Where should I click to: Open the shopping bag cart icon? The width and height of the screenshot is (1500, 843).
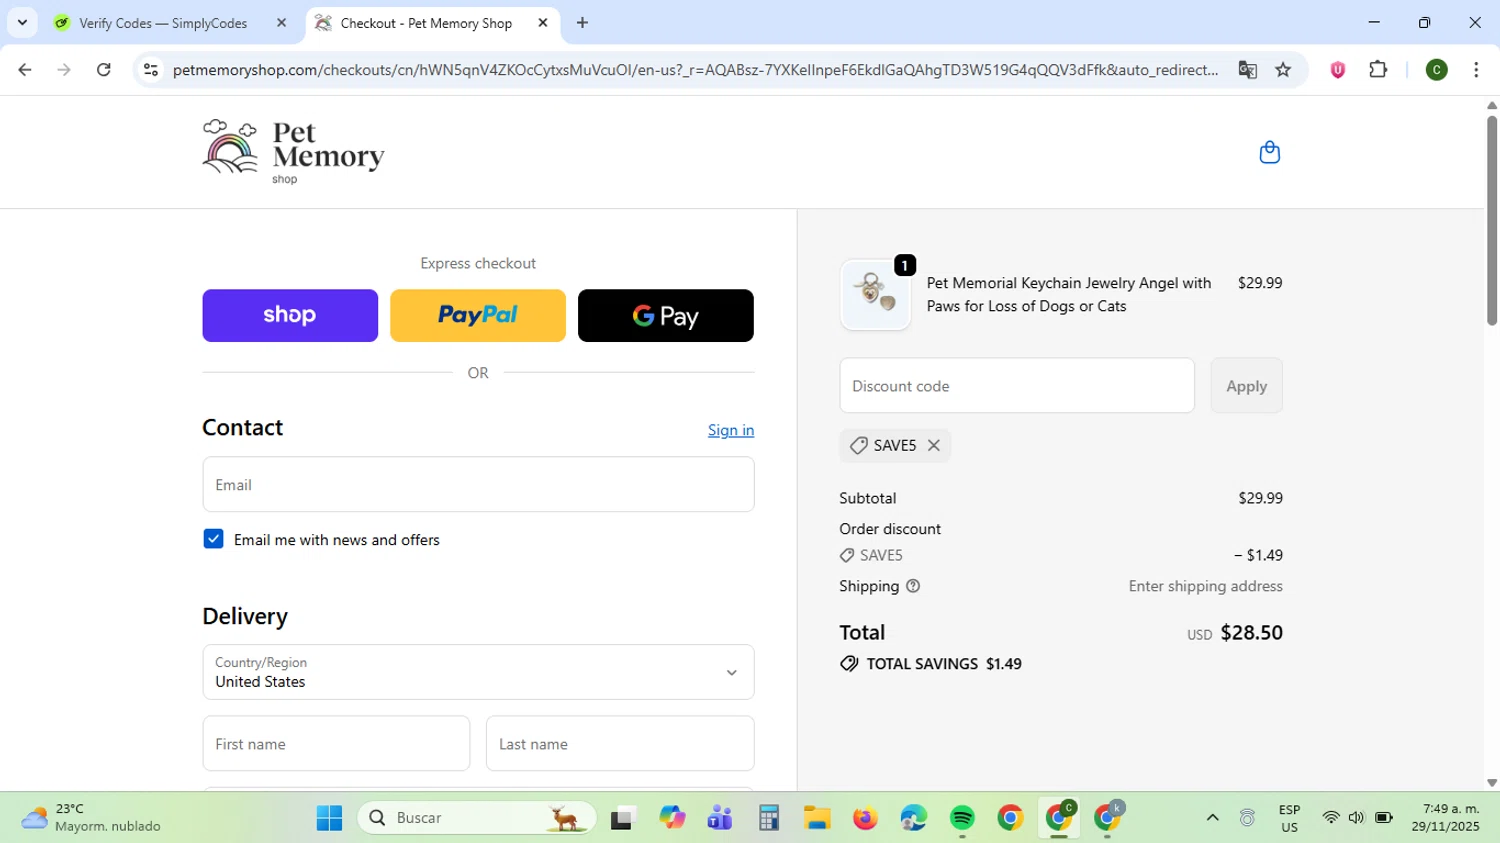click(1269, 152)
